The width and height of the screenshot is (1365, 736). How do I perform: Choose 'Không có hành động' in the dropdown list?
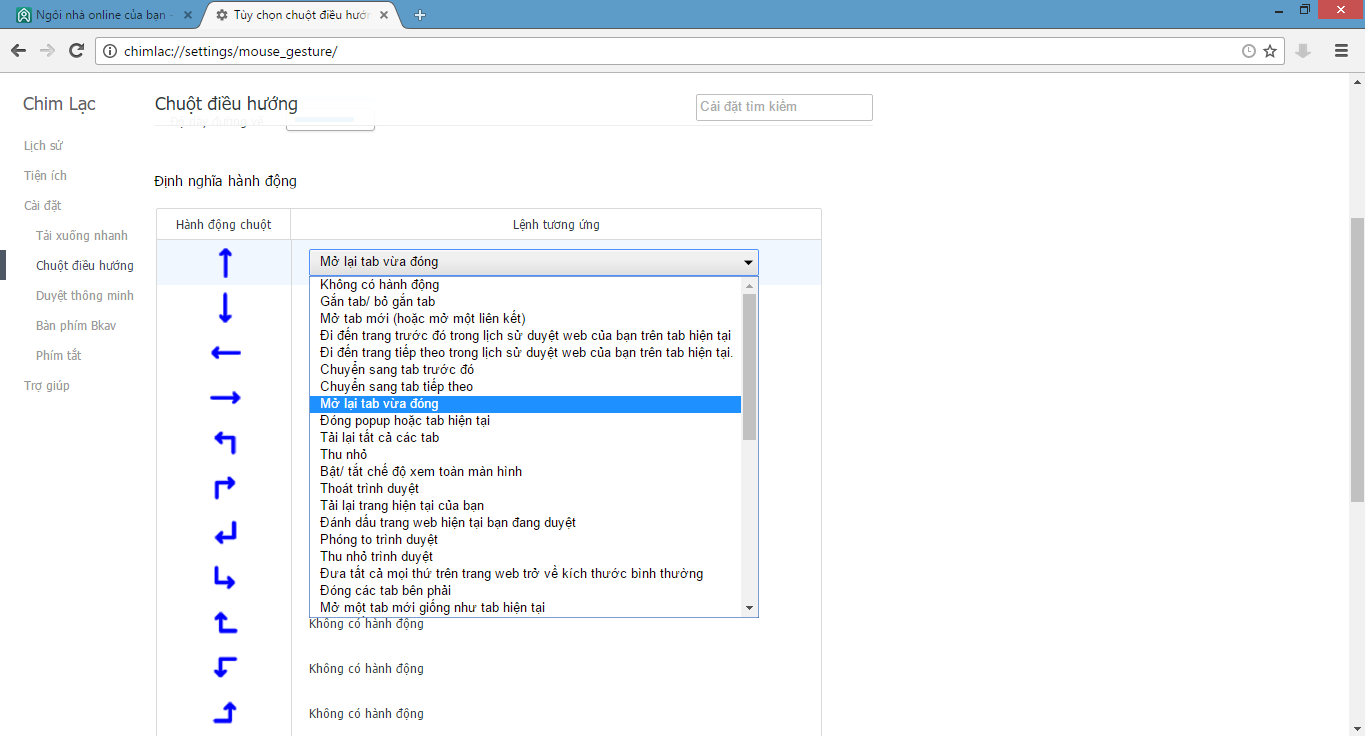pos(525,285)
